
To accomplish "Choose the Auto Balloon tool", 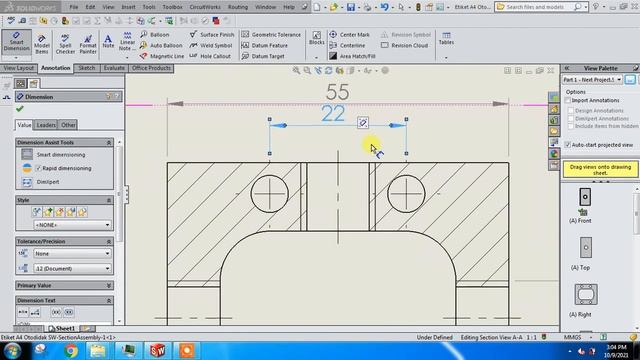I will [161, 45].
